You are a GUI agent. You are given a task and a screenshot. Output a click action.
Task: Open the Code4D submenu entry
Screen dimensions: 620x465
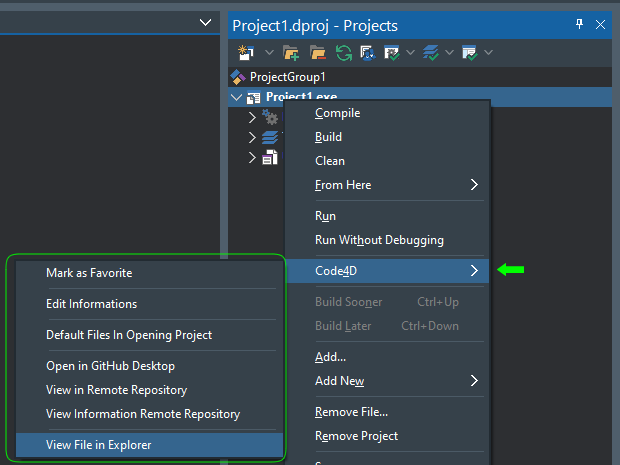(x=388, y=271)
